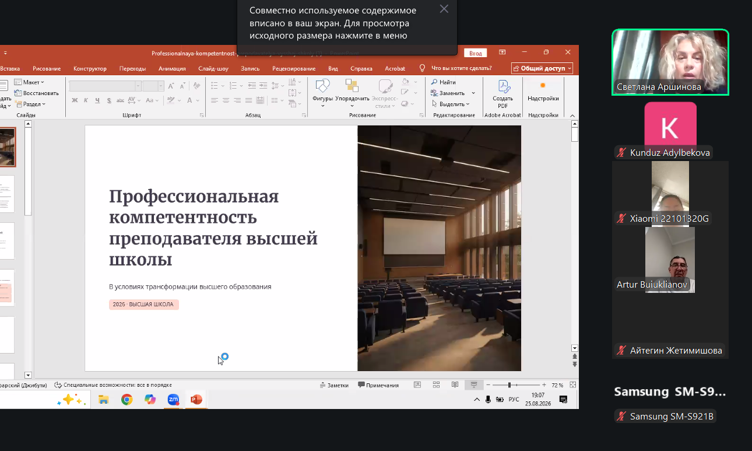
Task: Click Найти to search the presentation
Action: 444,82
